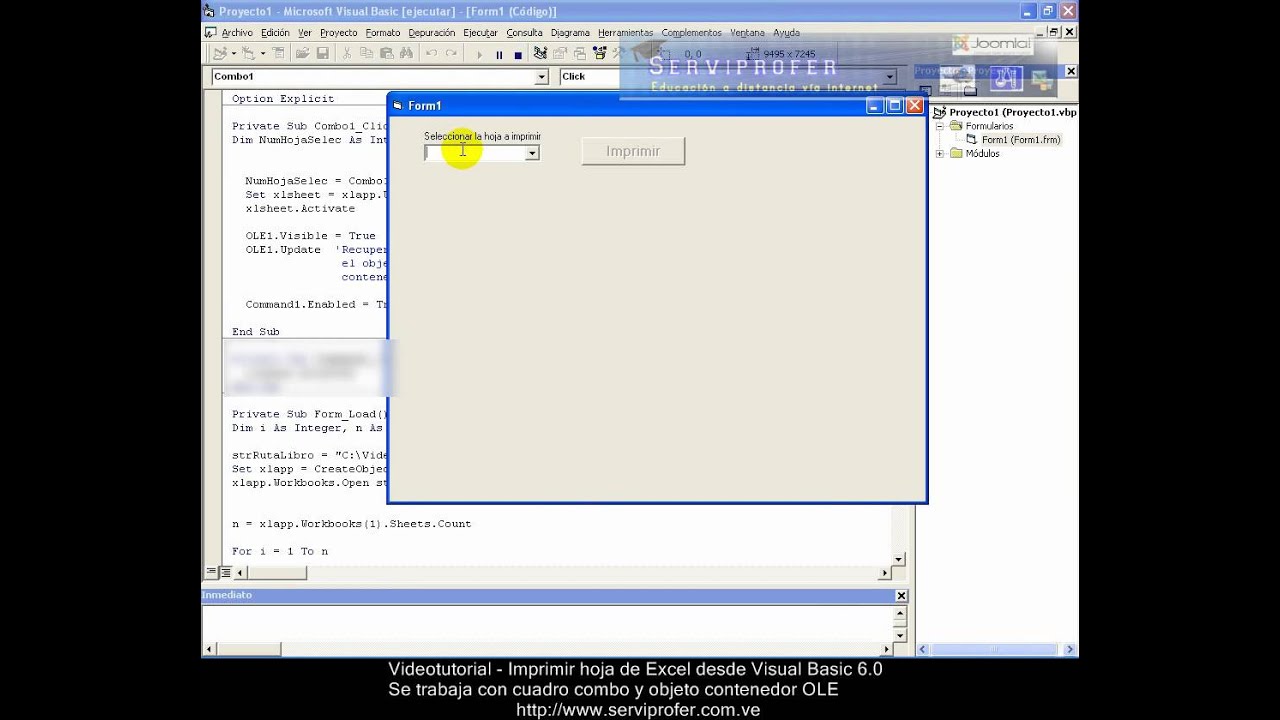Close the Project Explorer panel
The image size is (1280, 720).
1071,71
